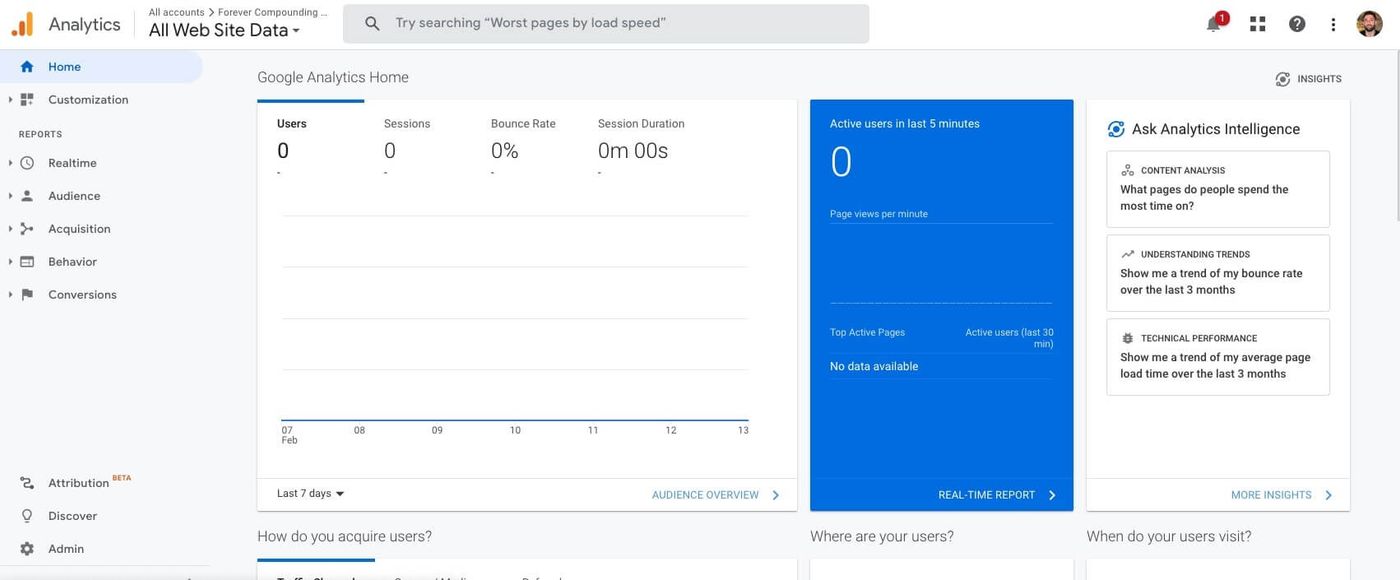The width and height of the screenshot is (1400, 580).
Task: Click the Discover lightbulb icon
Action: (27, 516)
